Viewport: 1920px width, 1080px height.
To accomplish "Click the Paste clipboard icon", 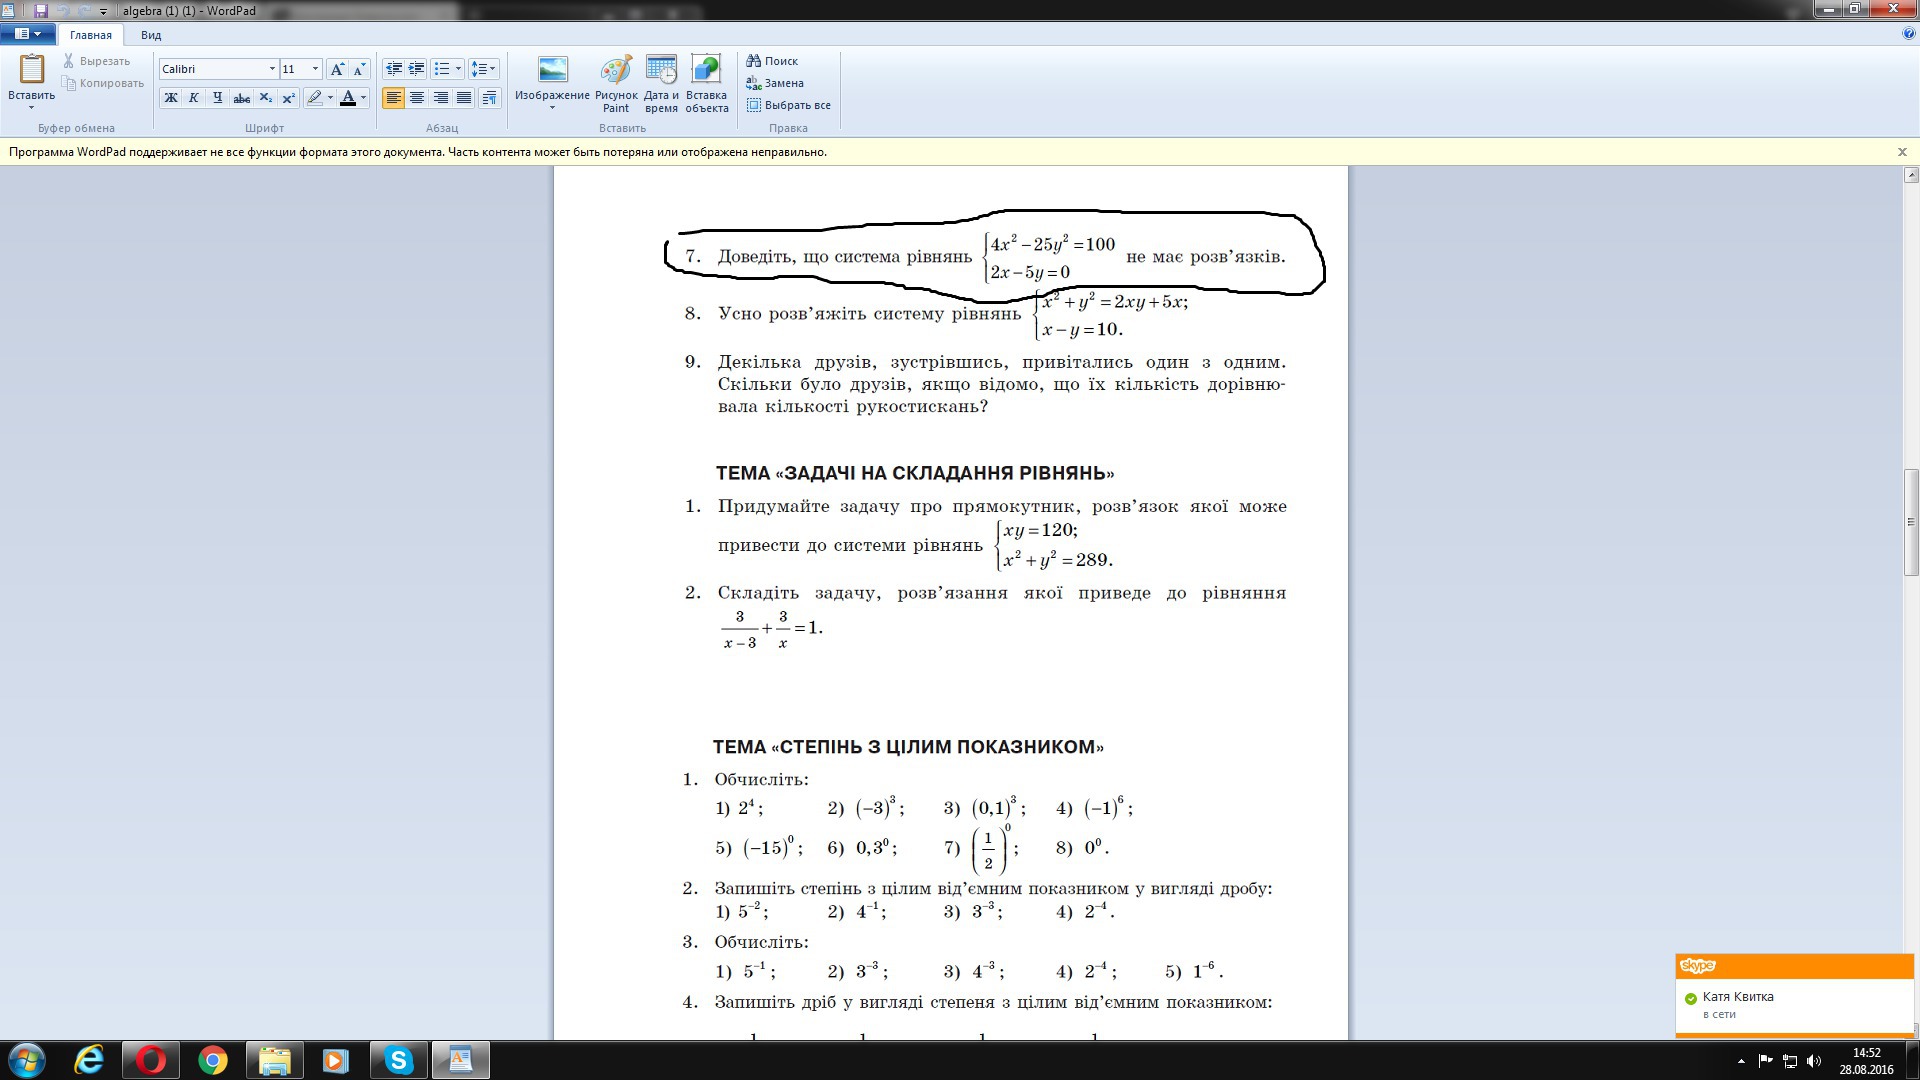I will [x=32, y=68].
